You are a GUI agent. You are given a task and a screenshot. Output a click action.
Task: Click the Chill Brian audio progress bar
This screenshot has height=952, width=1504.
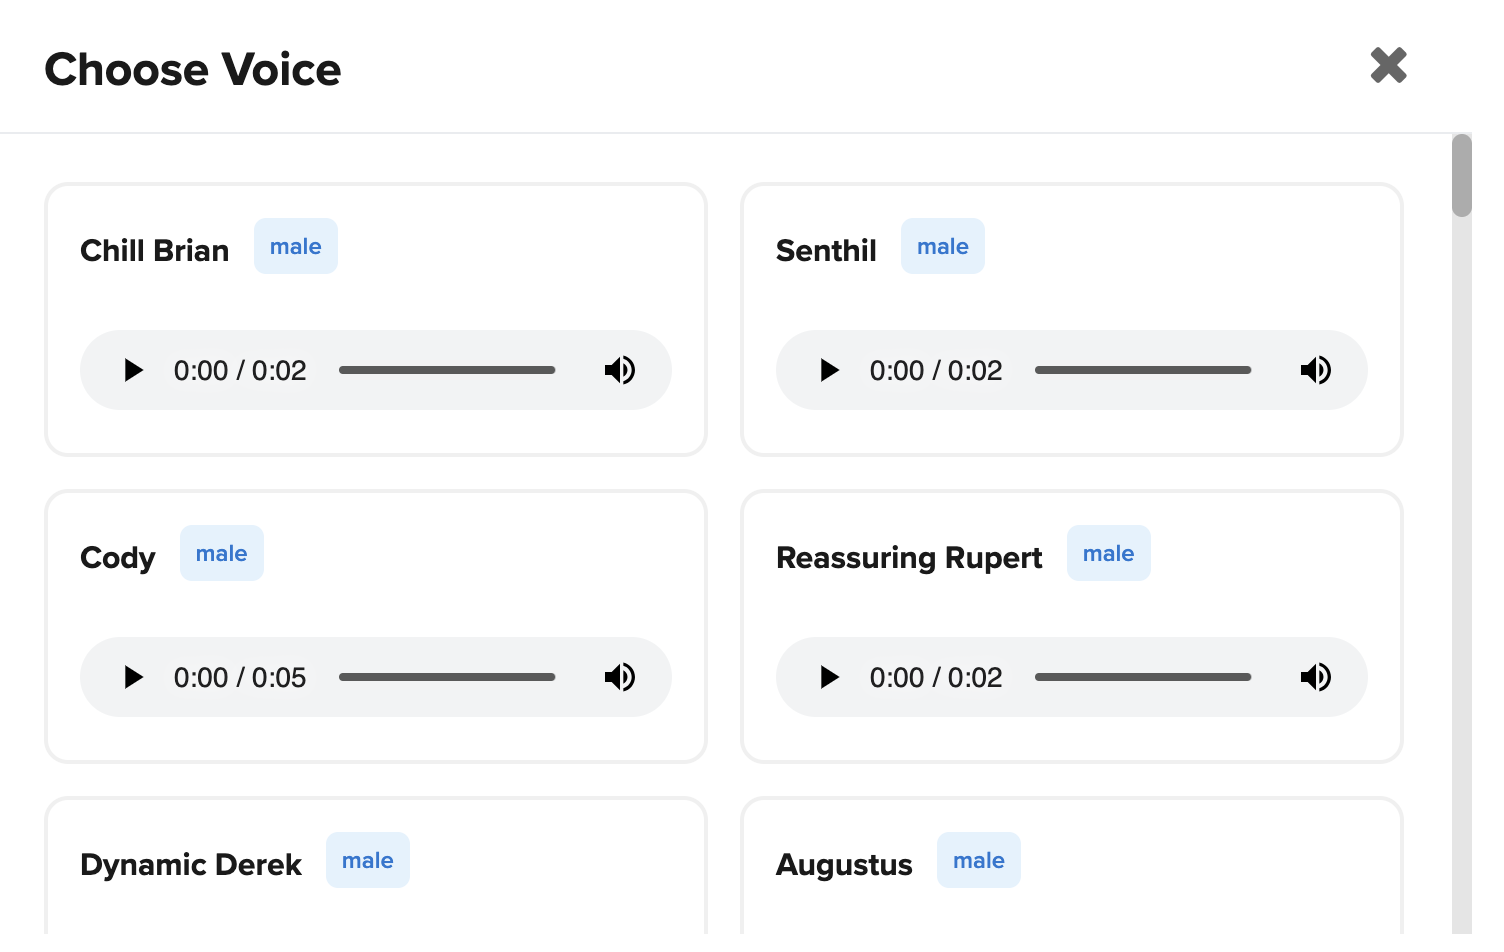coord(447,371)
